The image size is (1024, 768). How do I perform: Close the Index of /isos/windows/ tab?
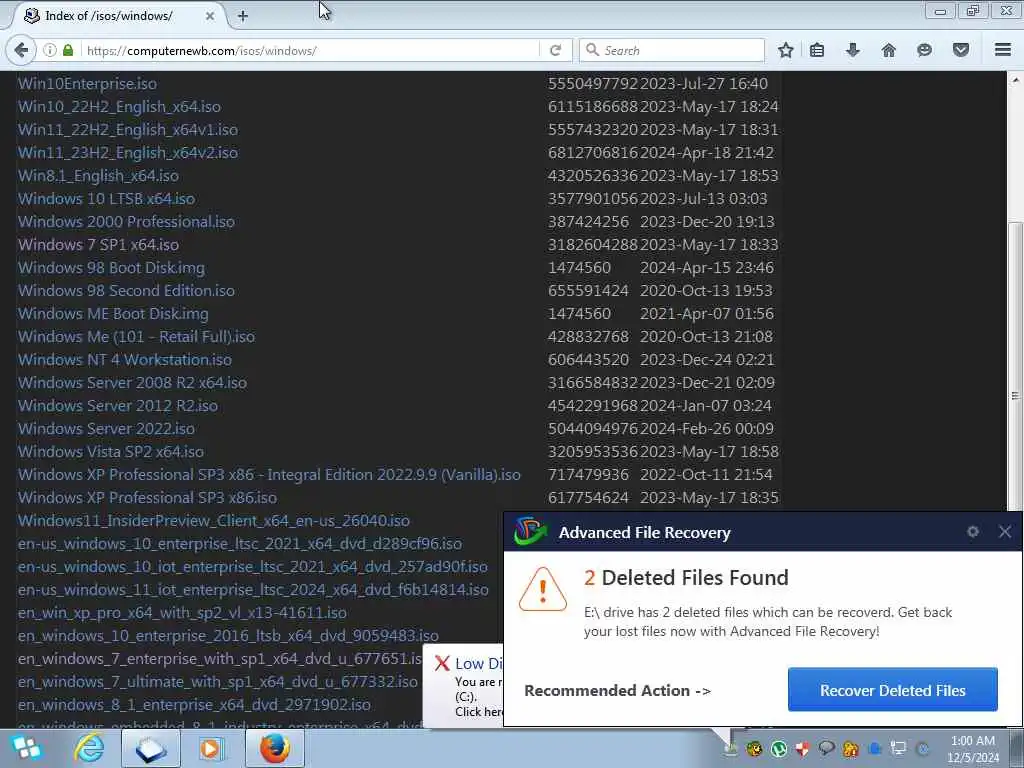(x=210, y=16)
